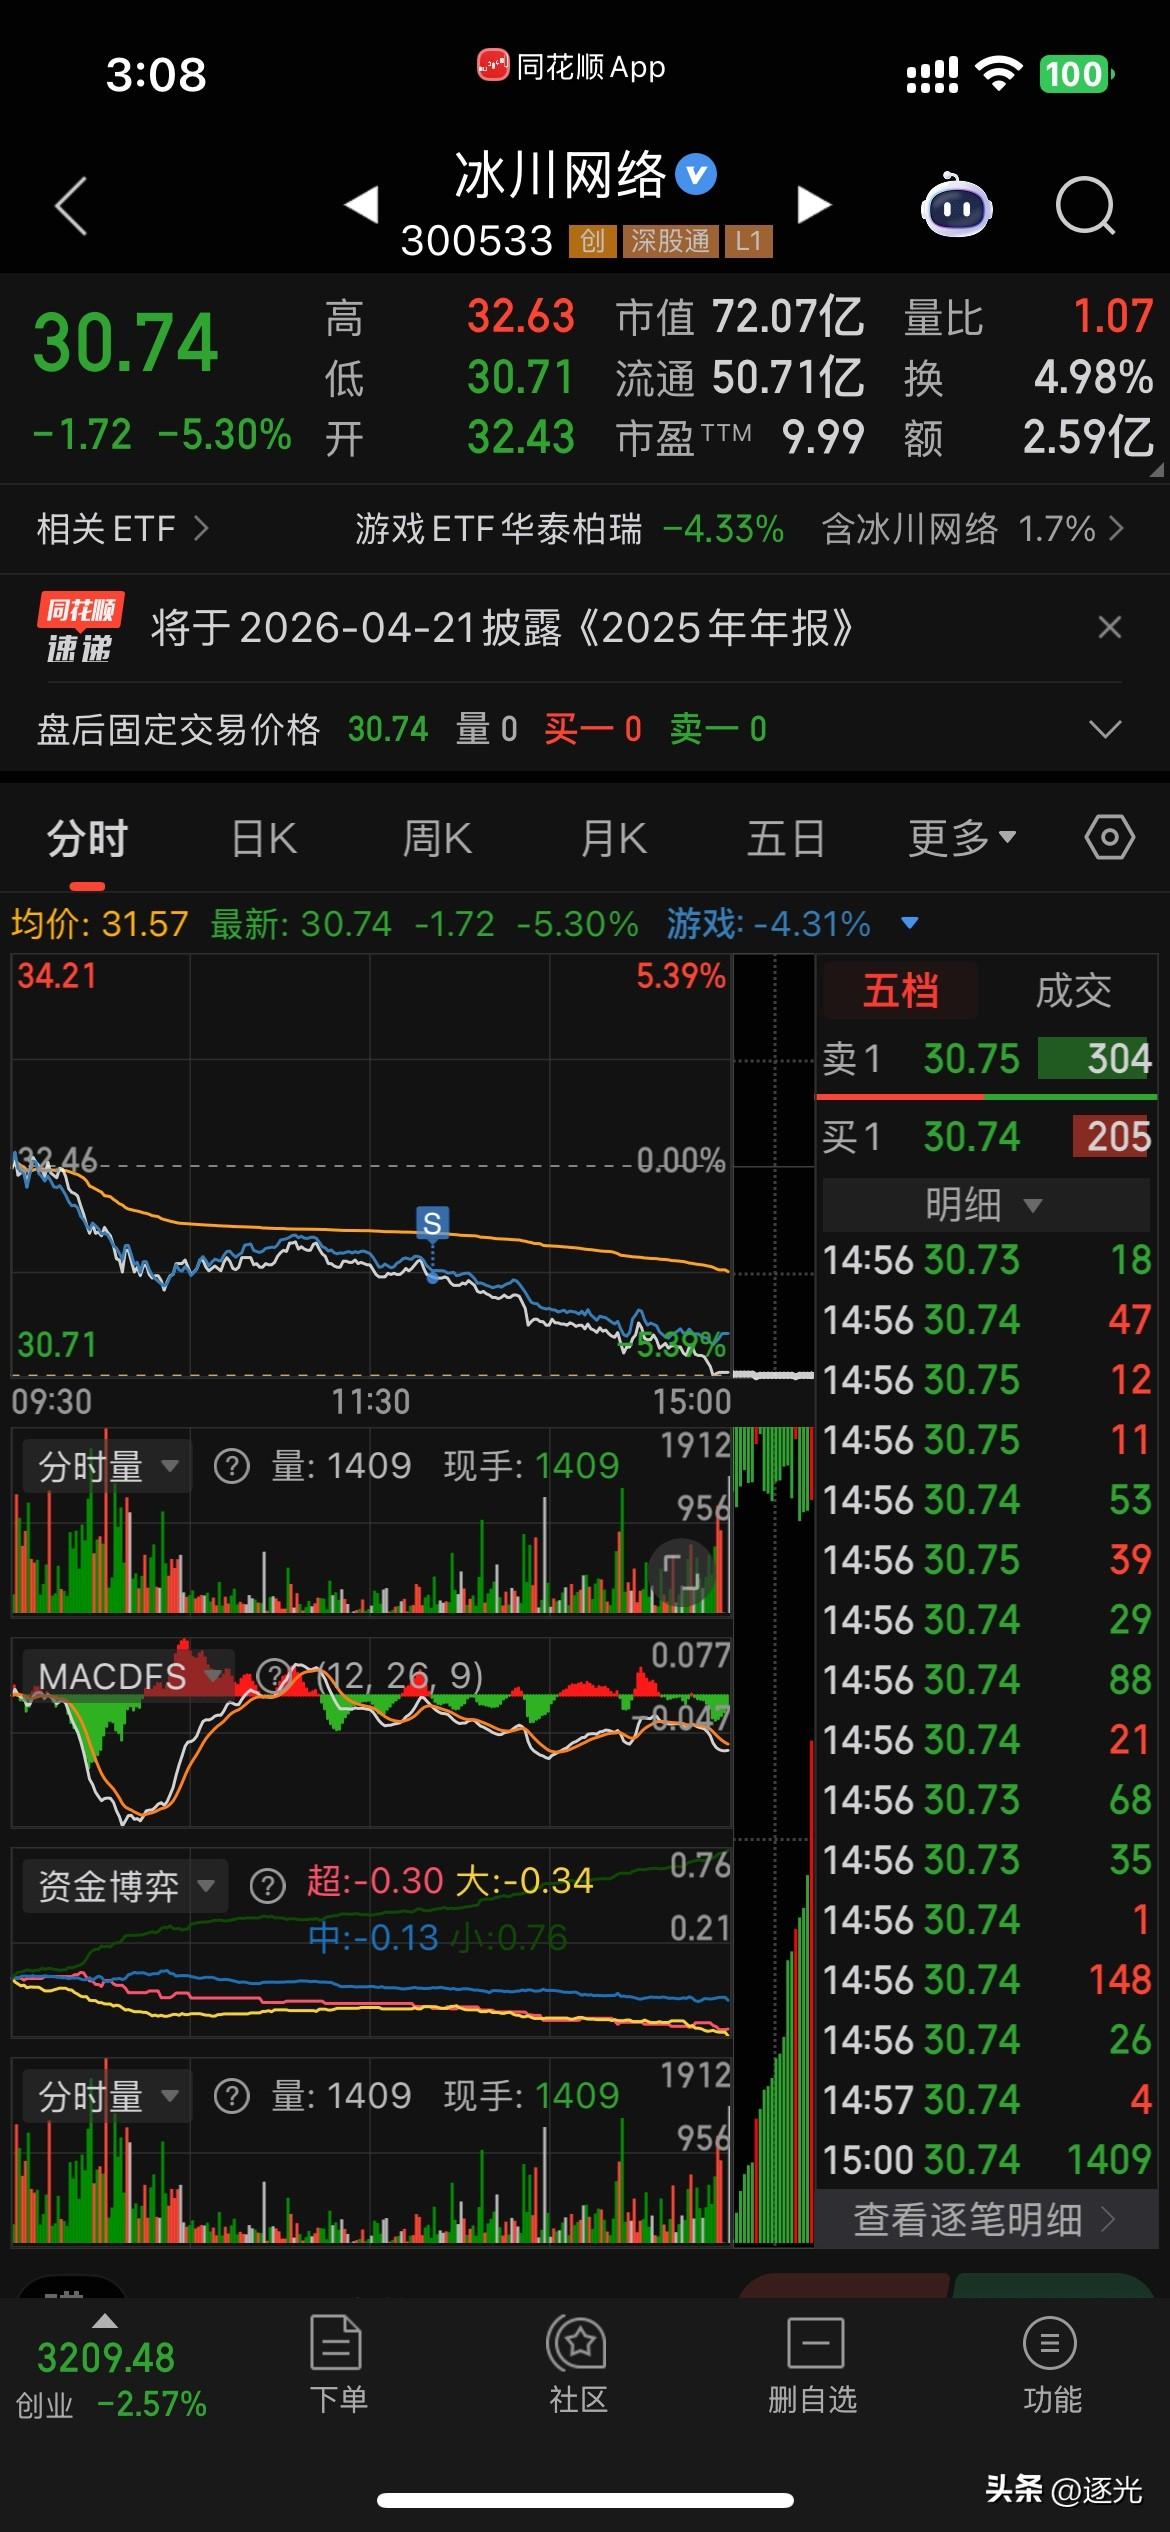Open 相关ETF list
This screenshot has height=2532, width=1170.
pos(122,528)
